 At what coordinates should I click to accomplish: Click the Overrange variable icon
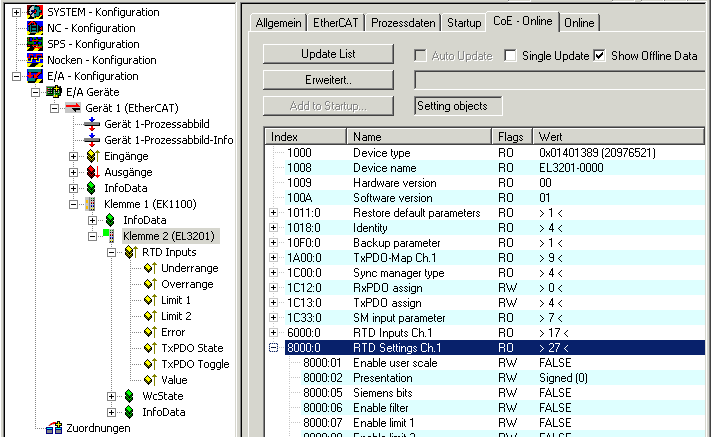(x=150, y=284)
